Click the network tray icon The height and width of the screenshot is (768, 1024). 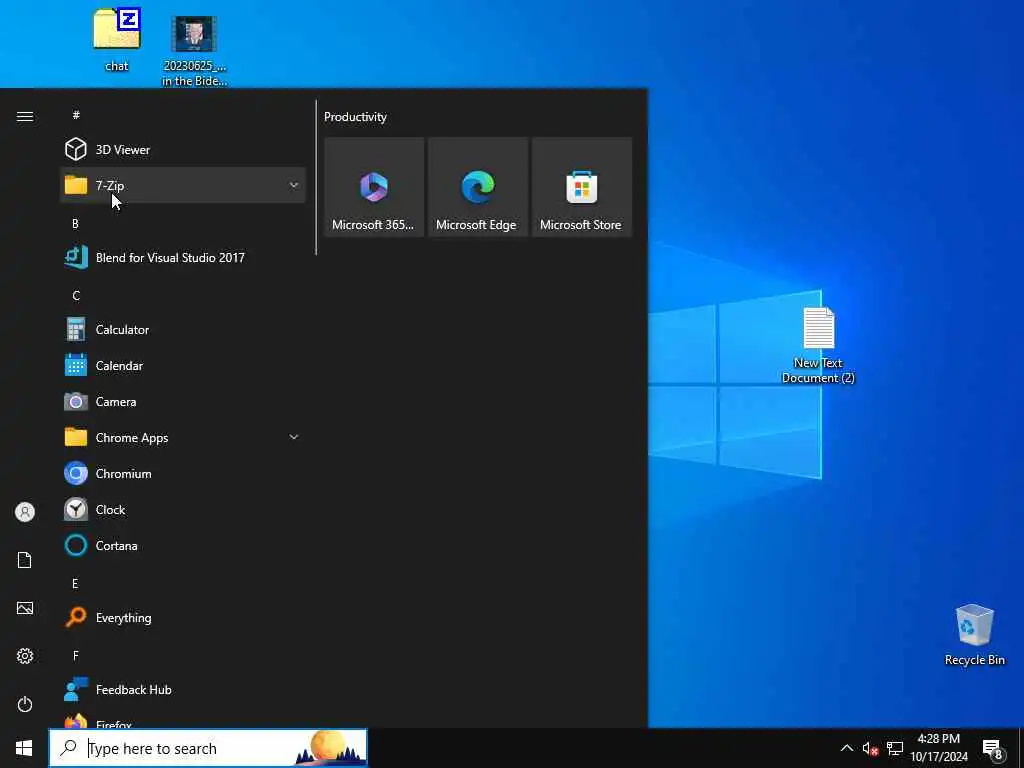click(895, 748)
